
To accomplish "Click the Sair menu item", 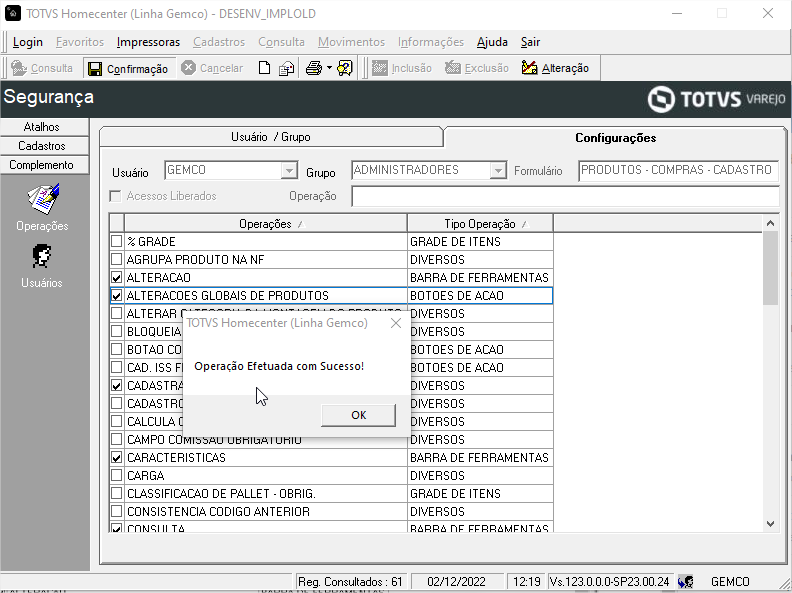I will point(530,42).
